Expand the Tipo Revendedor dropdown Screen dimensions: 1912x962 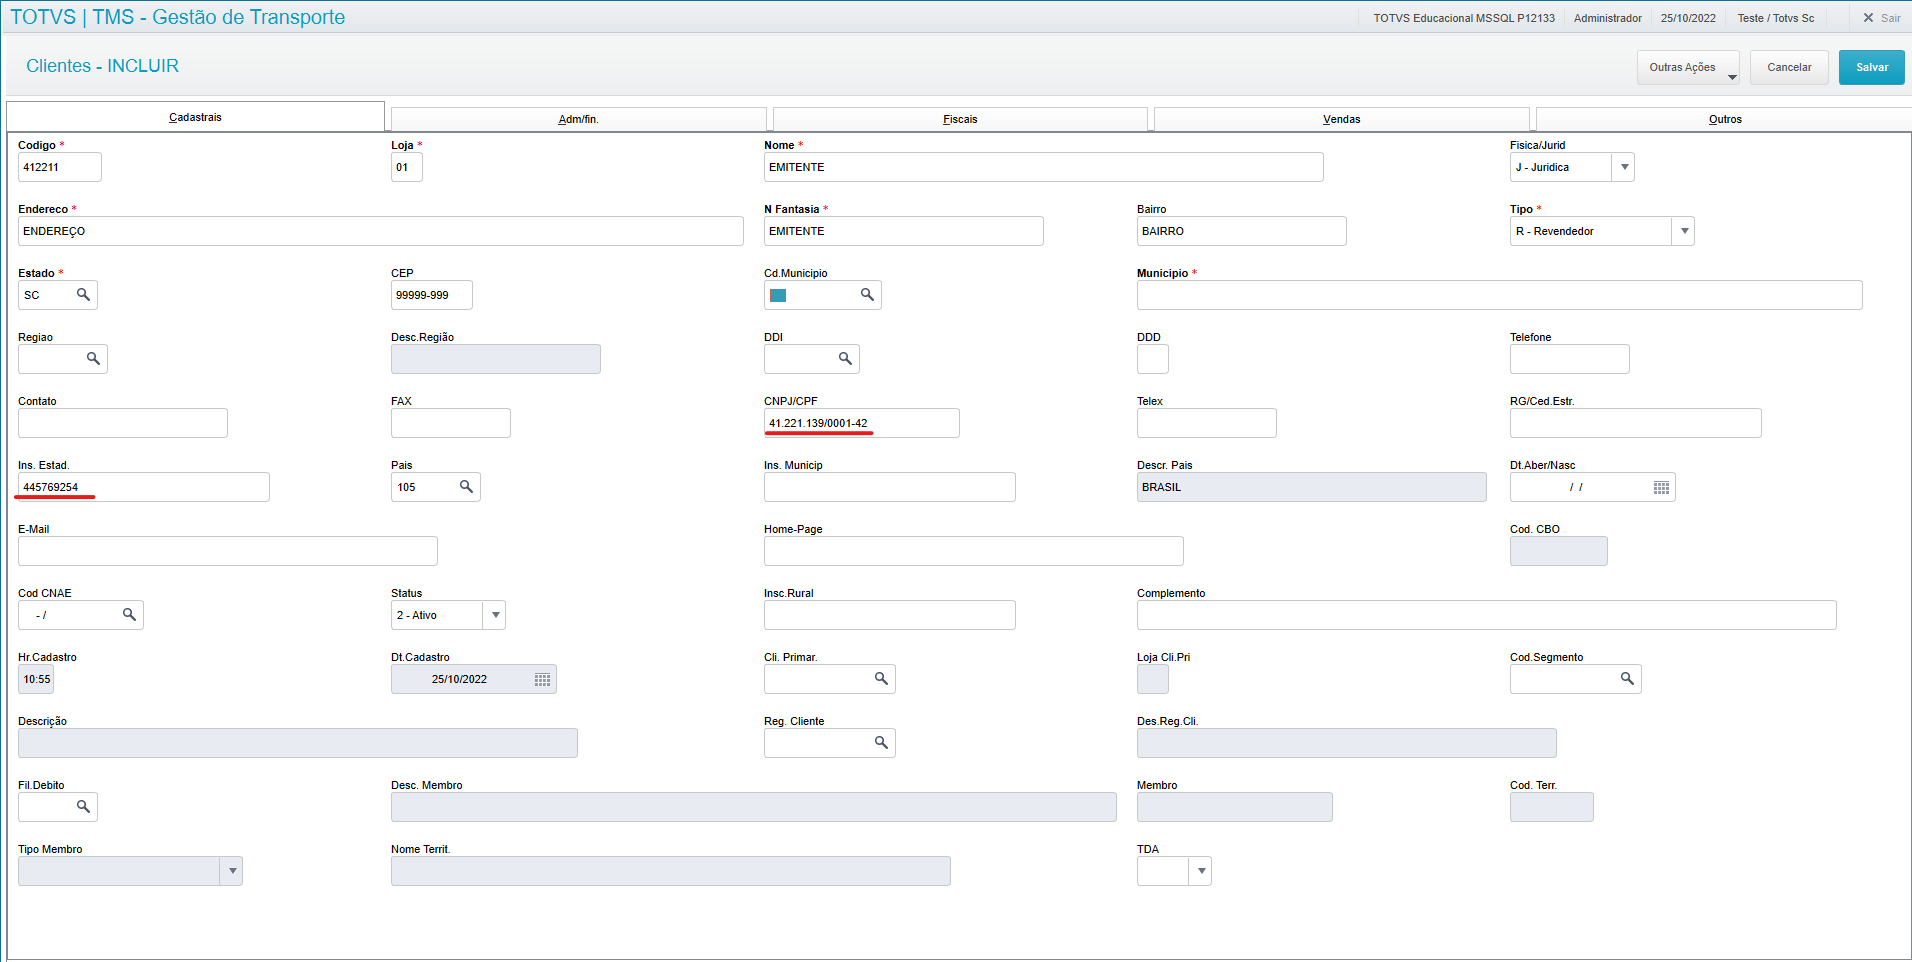coord(1684,231)
